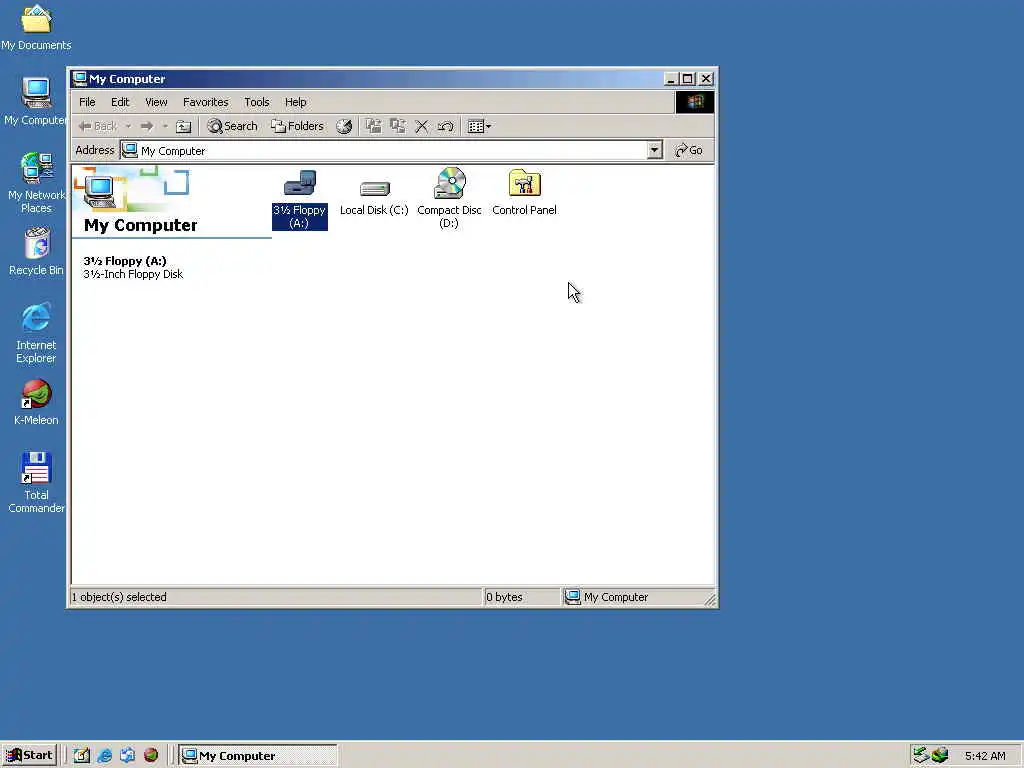
Task: Select Internet Explorer desktop icon
Action: [36, 333]
